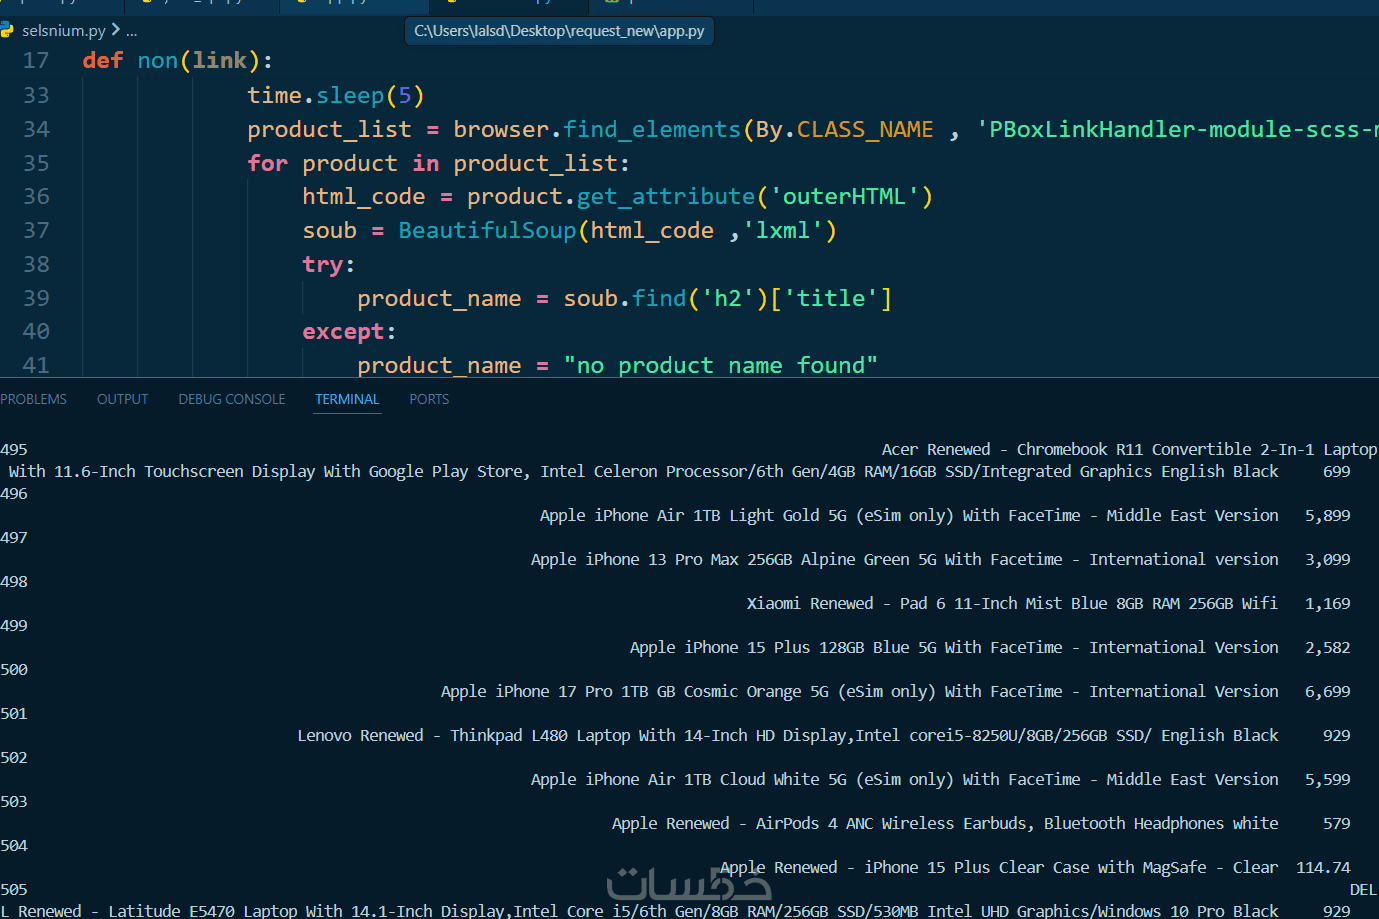
Task: Go to the PORTS panel tab
Action: 429,399
